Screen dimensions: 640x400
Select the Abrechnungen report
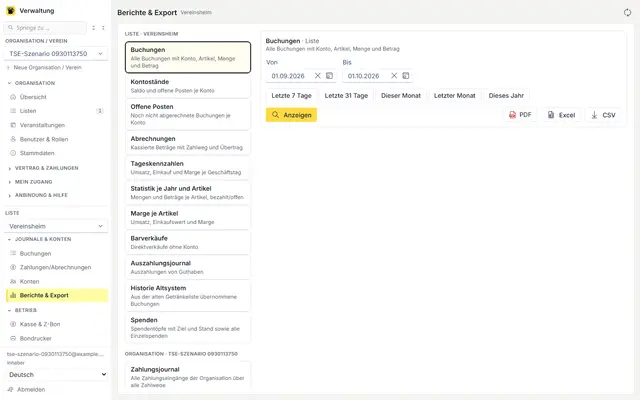[188, 143]
